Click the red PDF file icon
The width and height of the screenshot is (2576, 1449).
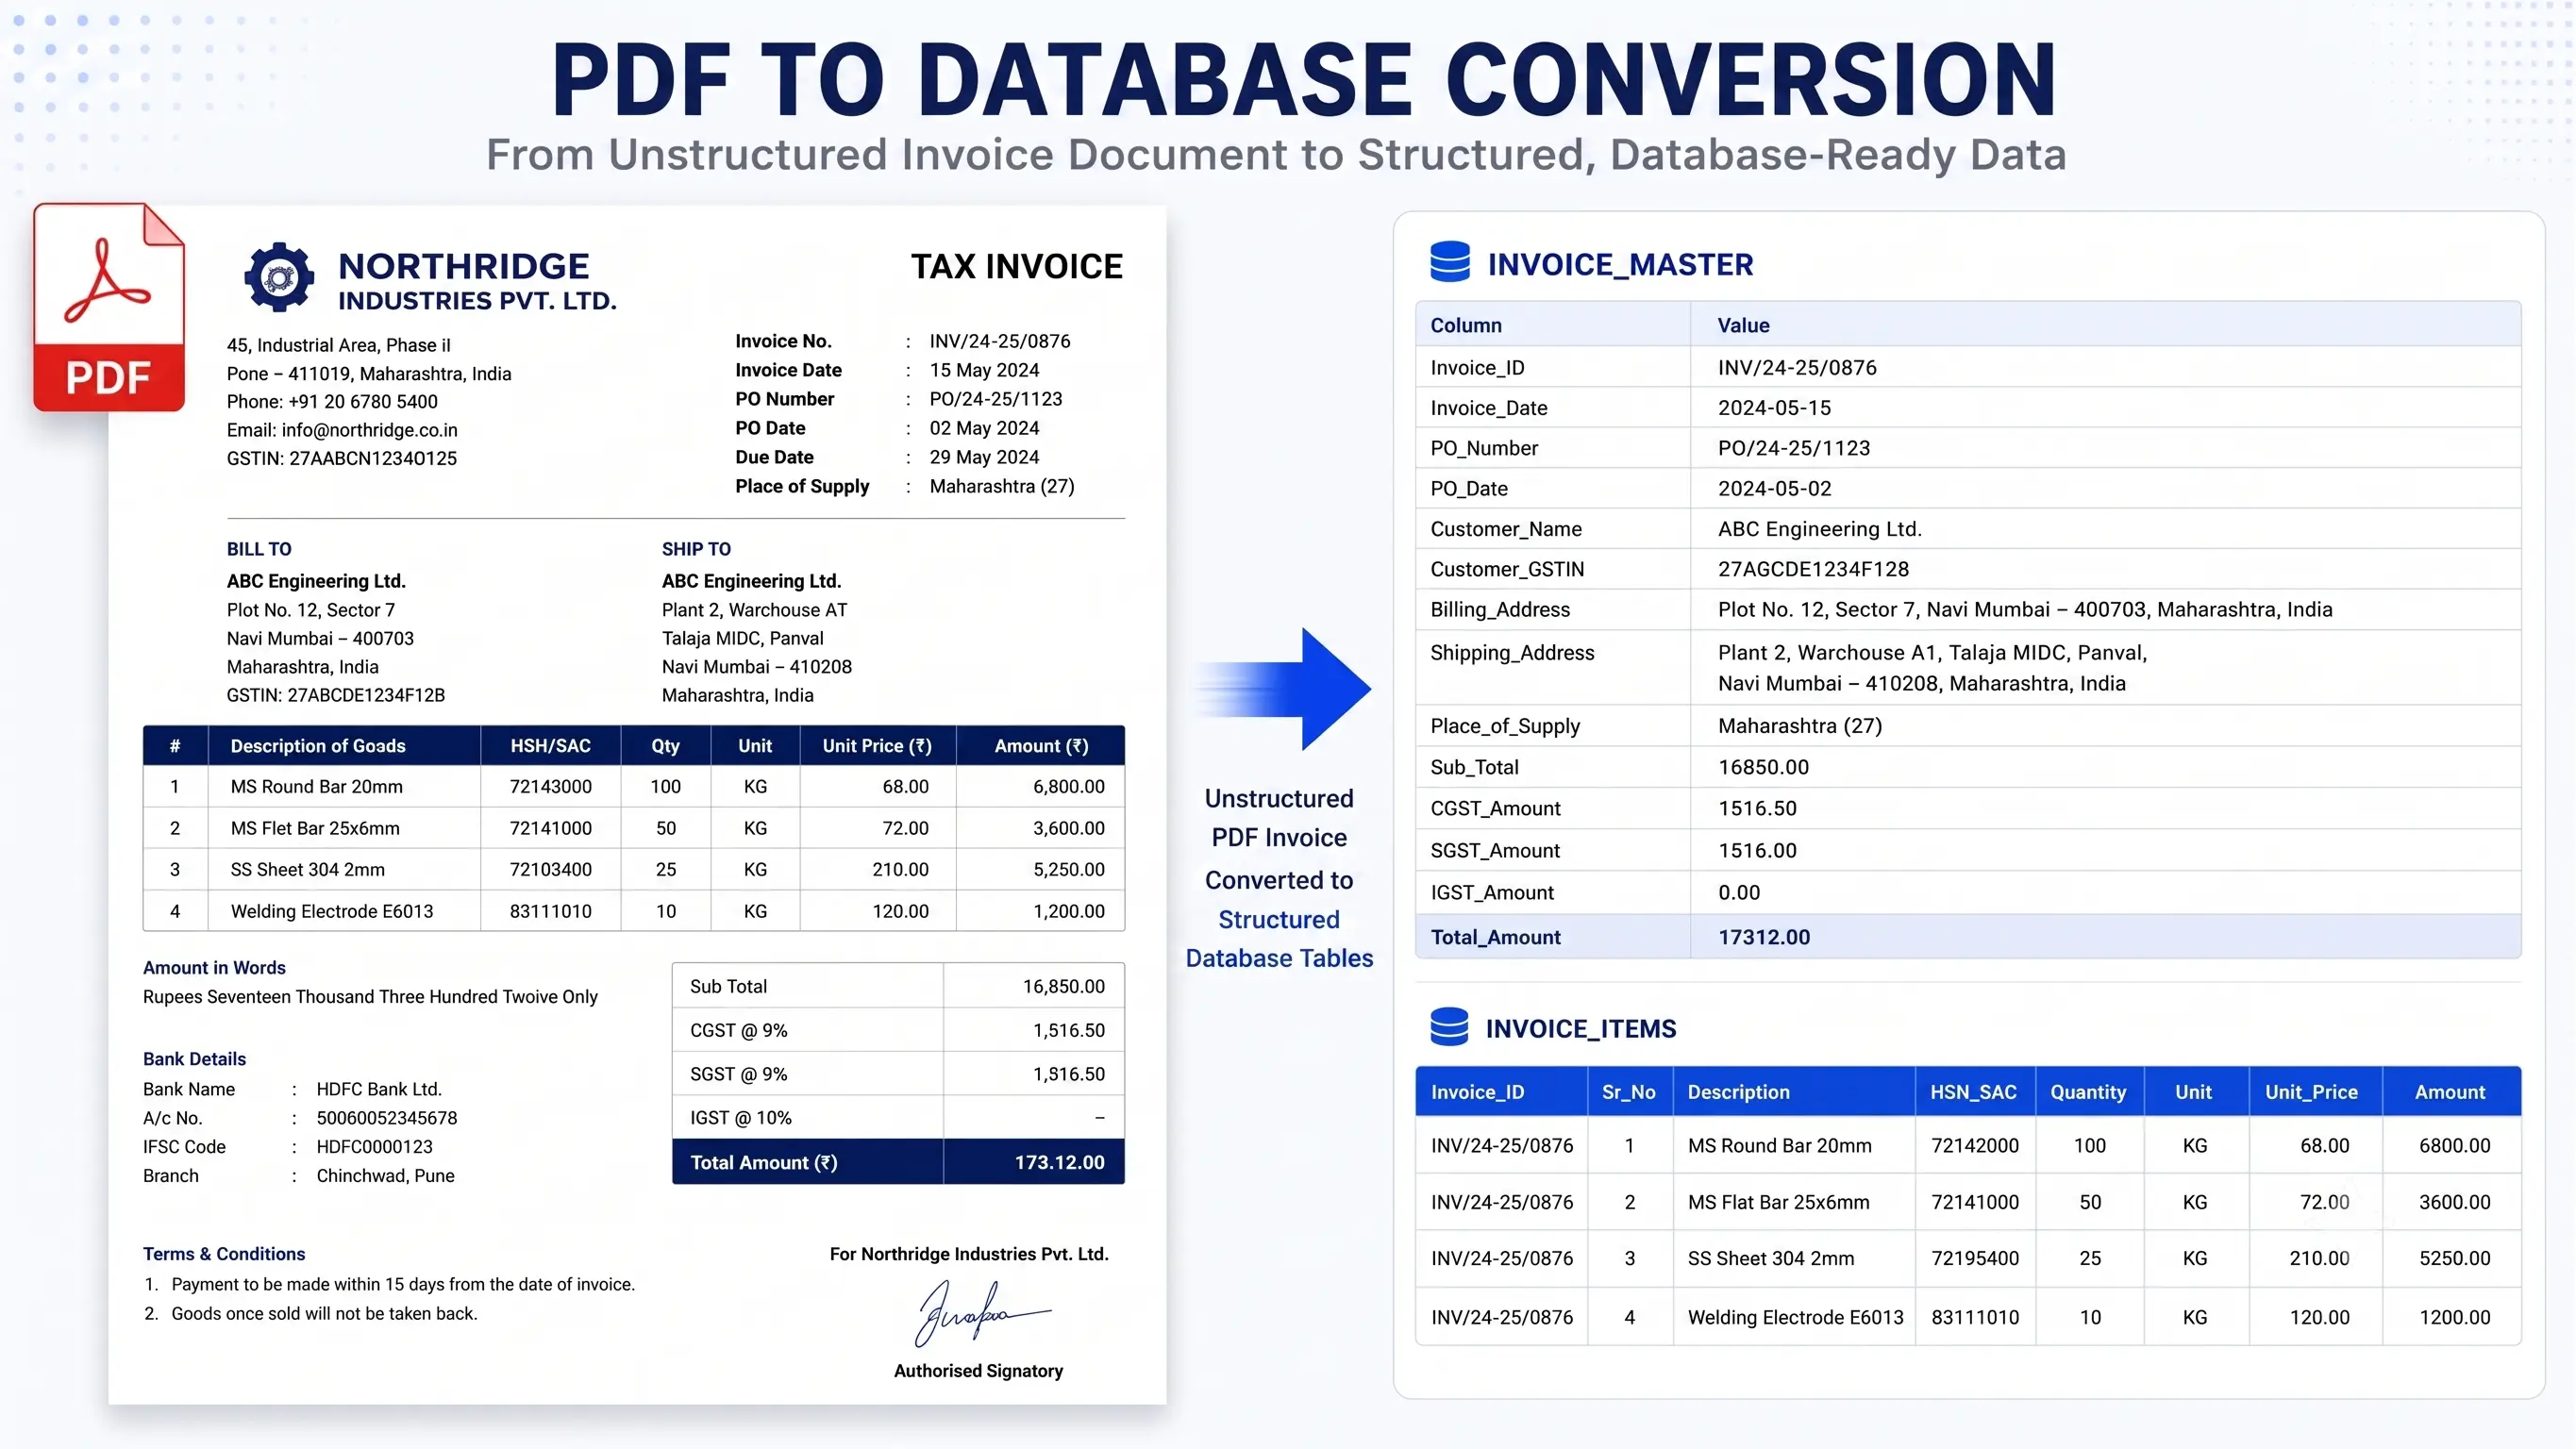click(109, 308)
